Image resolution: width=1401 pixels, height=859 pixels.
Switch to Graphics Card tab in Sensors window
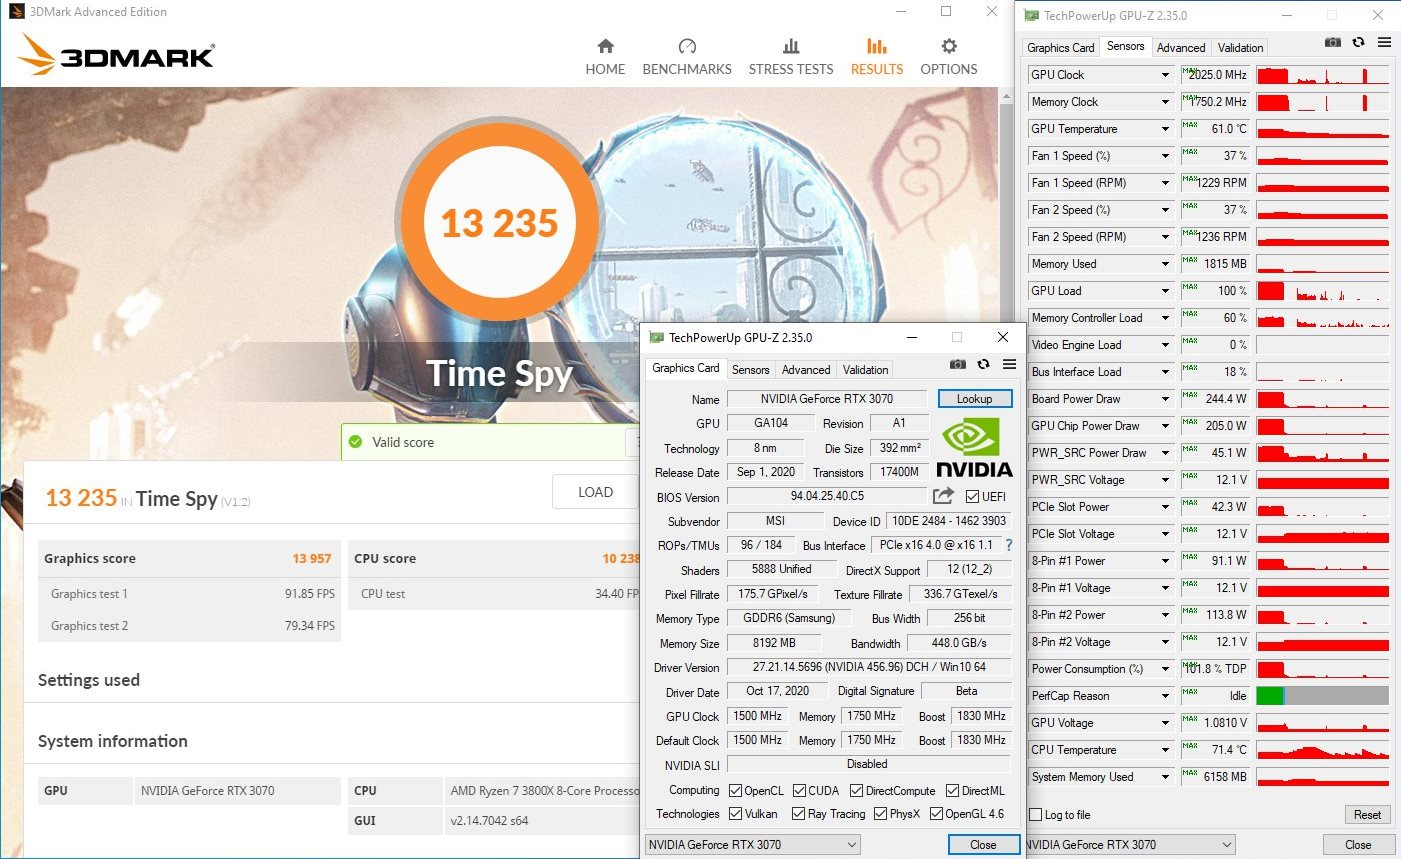pos(1061,48)
